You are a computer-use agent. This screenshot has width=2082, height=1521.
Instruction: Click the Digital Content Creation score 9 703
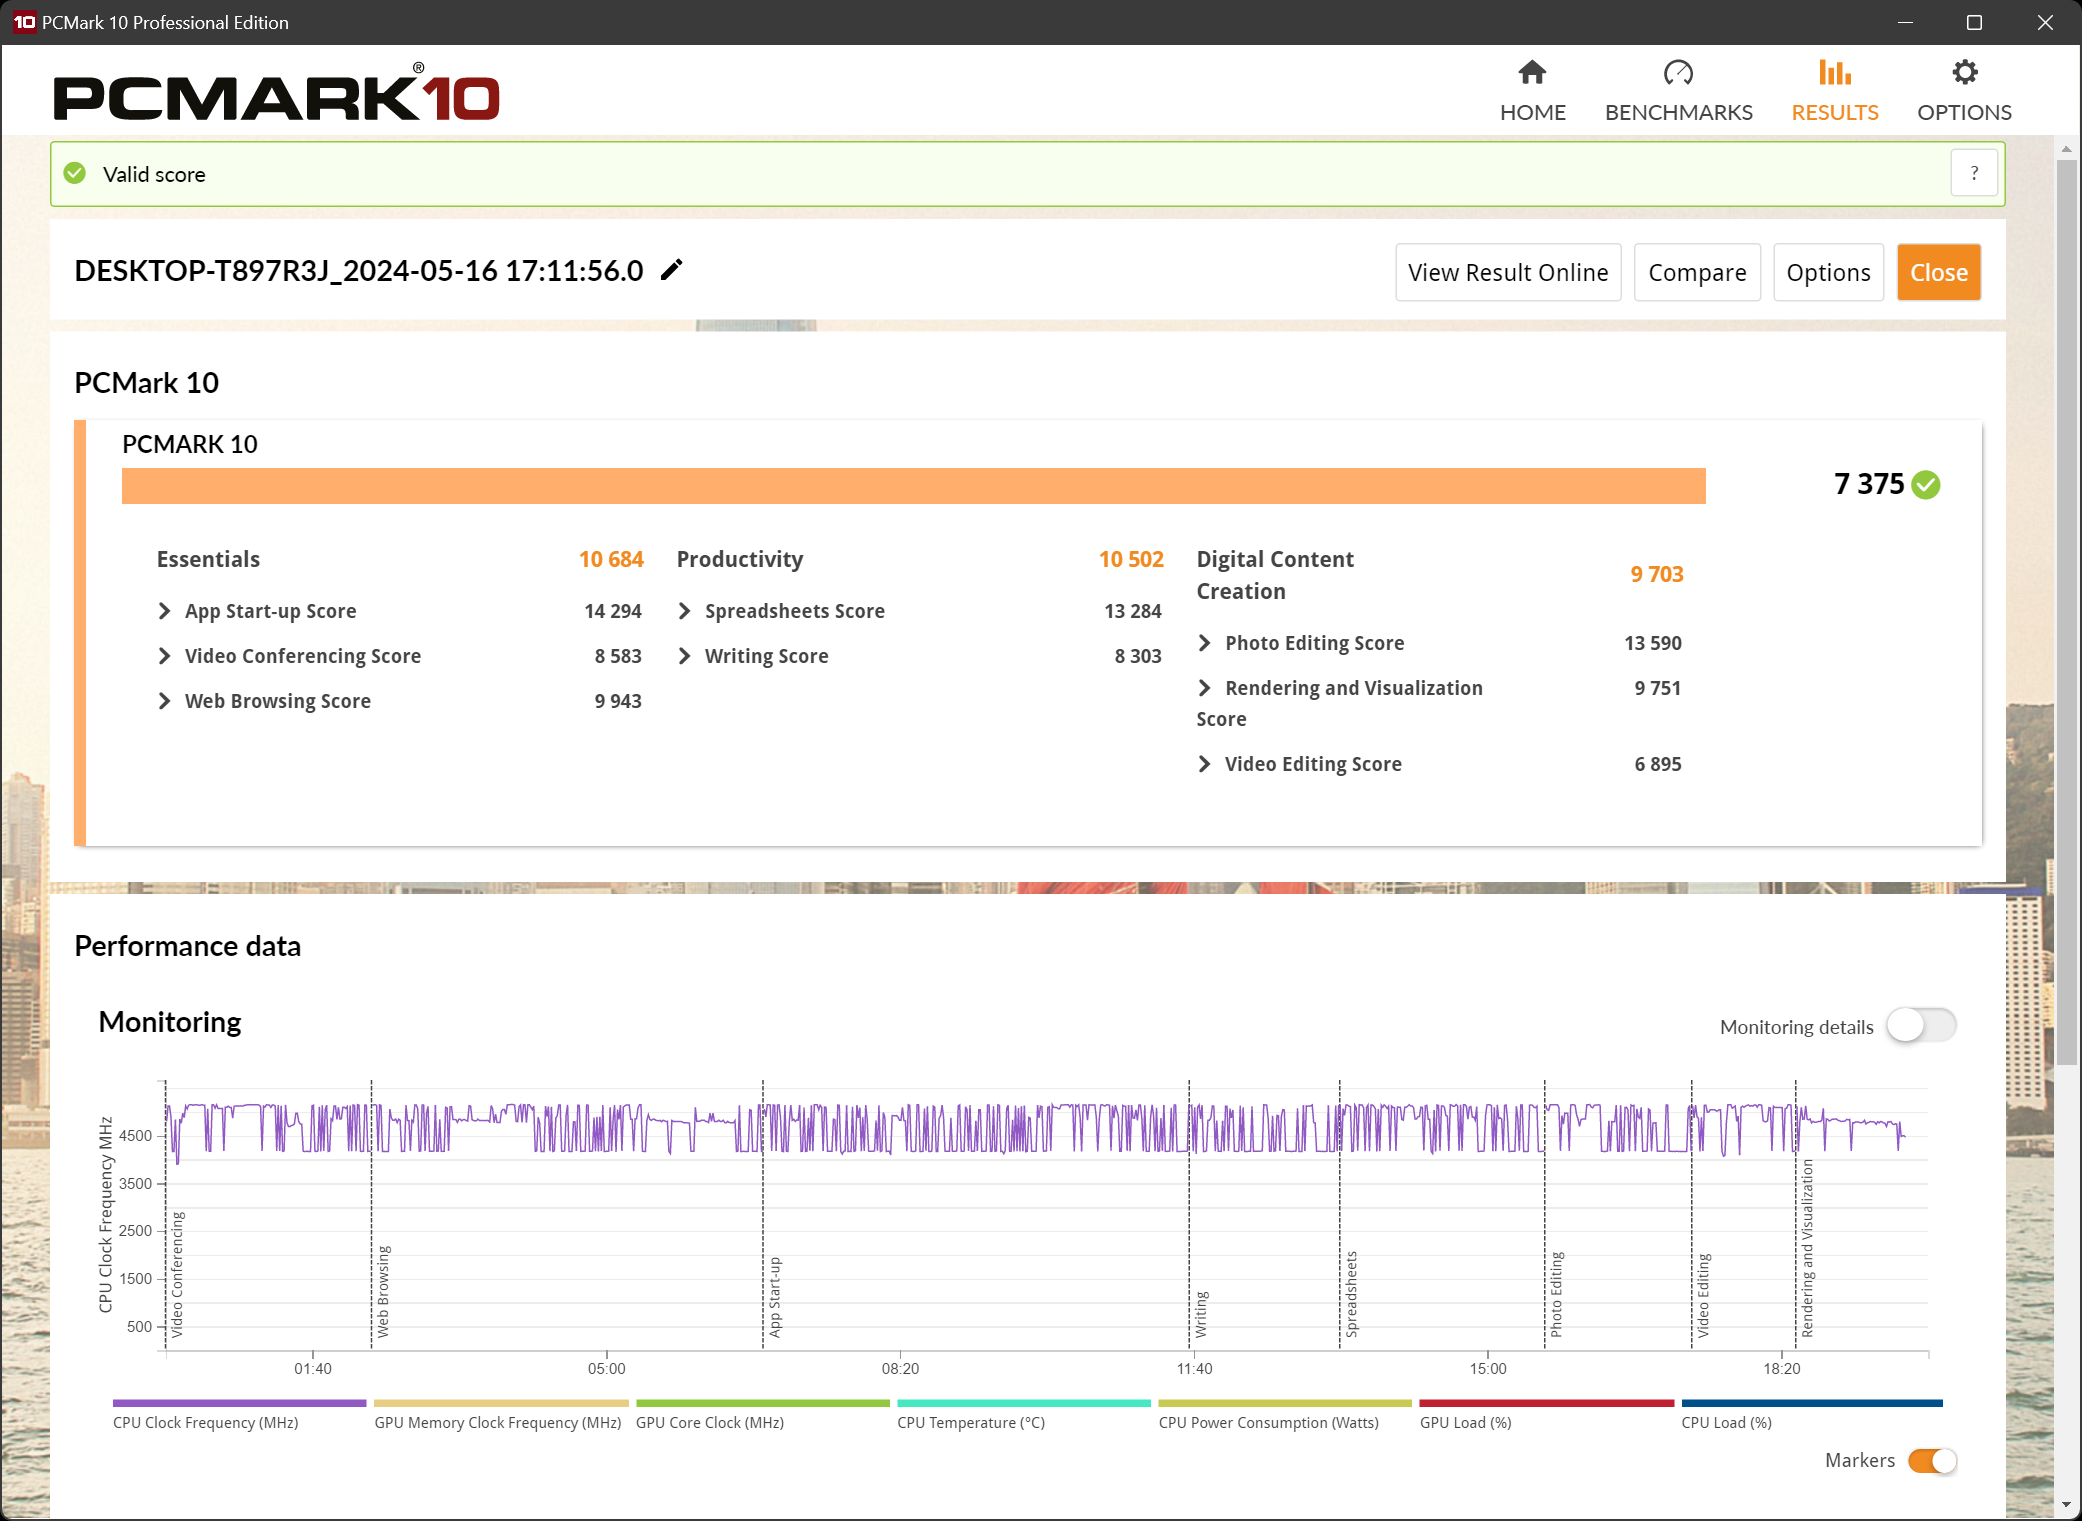[1657, 574]
